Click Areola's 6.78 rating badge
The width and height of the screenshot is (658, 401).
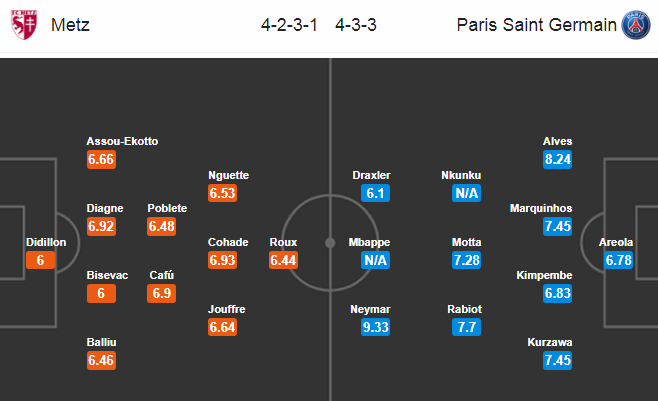(x=619, y=260)
